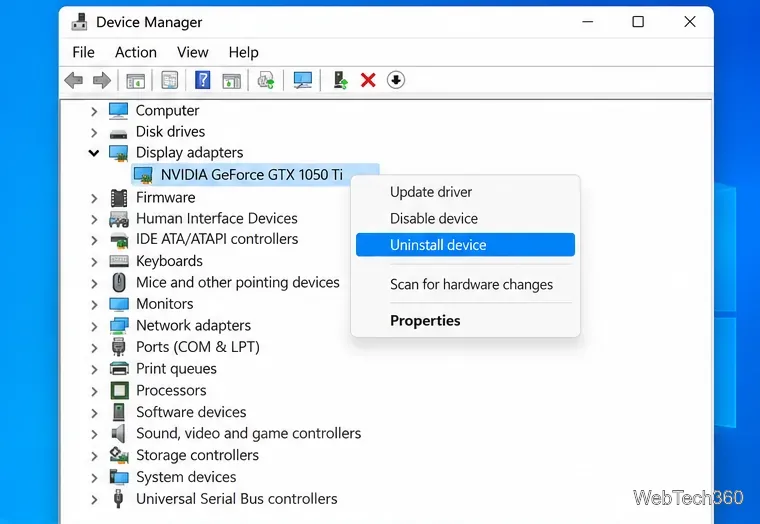The width and height of the screenshot is (760, 524).
Task: Click Show/Hide Console Tree toolbar icon
Action: (x=136, y=80)
